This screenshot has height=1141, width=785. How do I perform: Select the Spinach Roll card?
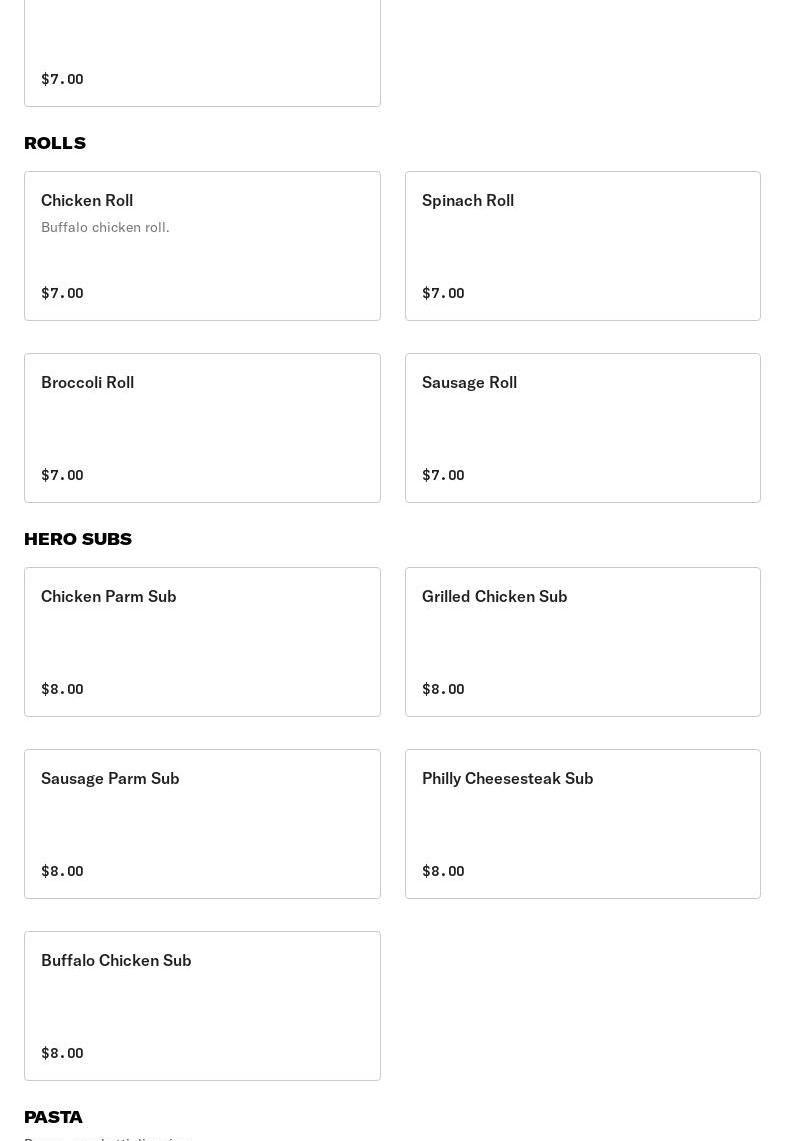[x=582, y=246]
